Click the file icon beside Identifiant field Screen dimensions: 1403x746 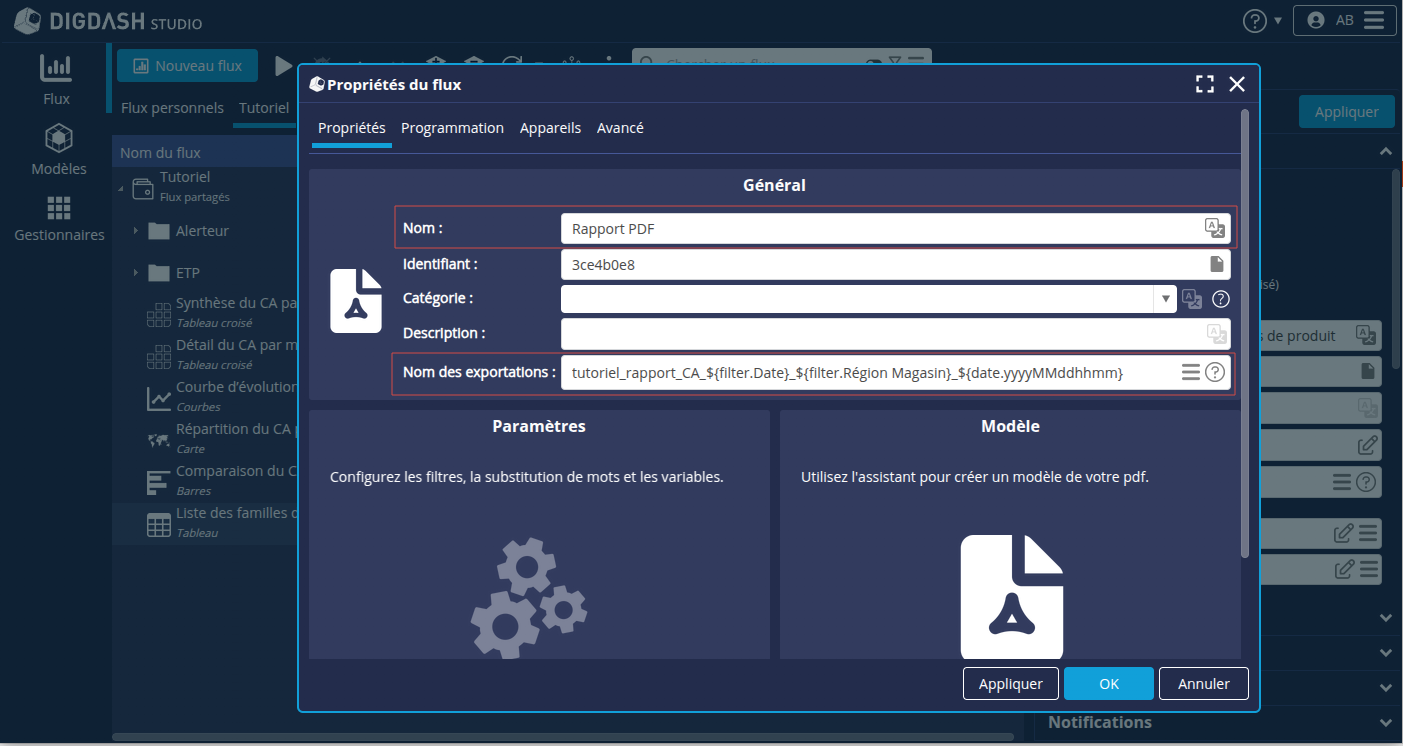coord(1216,265)
